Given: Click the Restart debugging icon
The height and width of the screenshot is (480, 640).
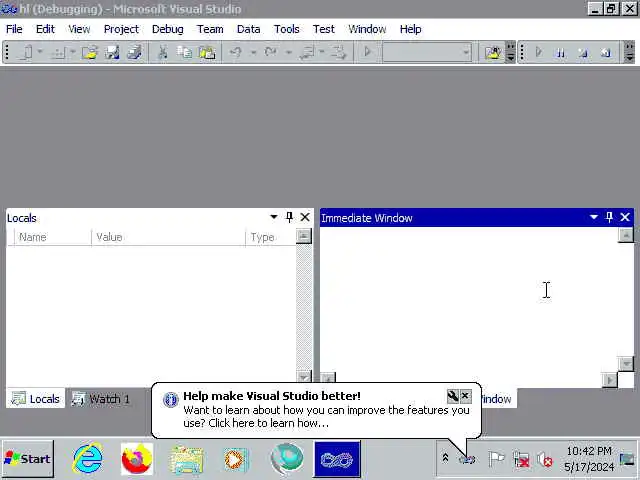Looking at the screenshot, I should click(x=605, y=53).
